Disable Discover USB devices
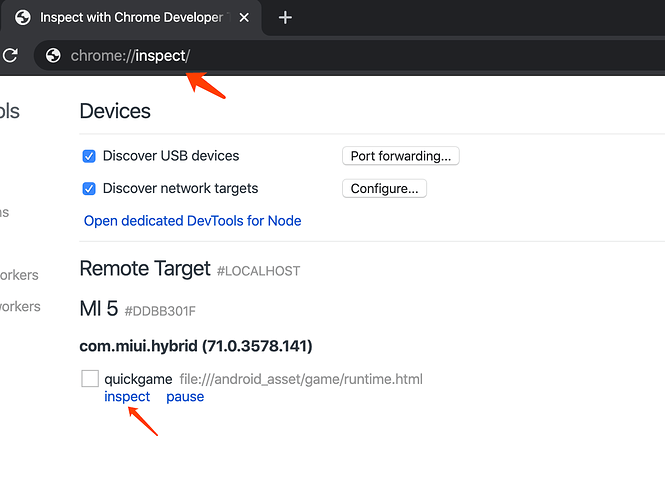This screenshot has width=665, height=500. pos(89,156)
